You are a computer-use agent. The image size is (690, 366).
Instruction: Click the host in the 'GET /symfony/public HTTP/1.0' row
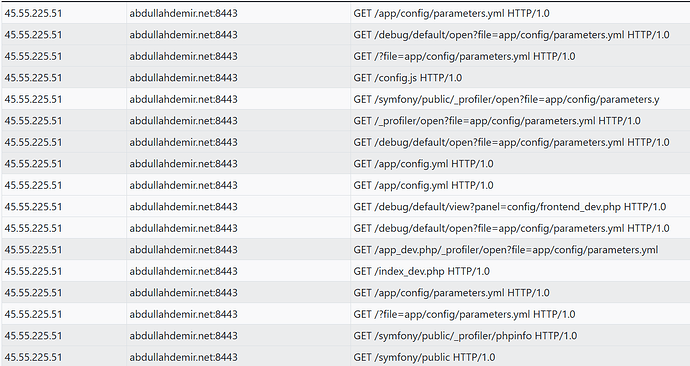[184, 357]
